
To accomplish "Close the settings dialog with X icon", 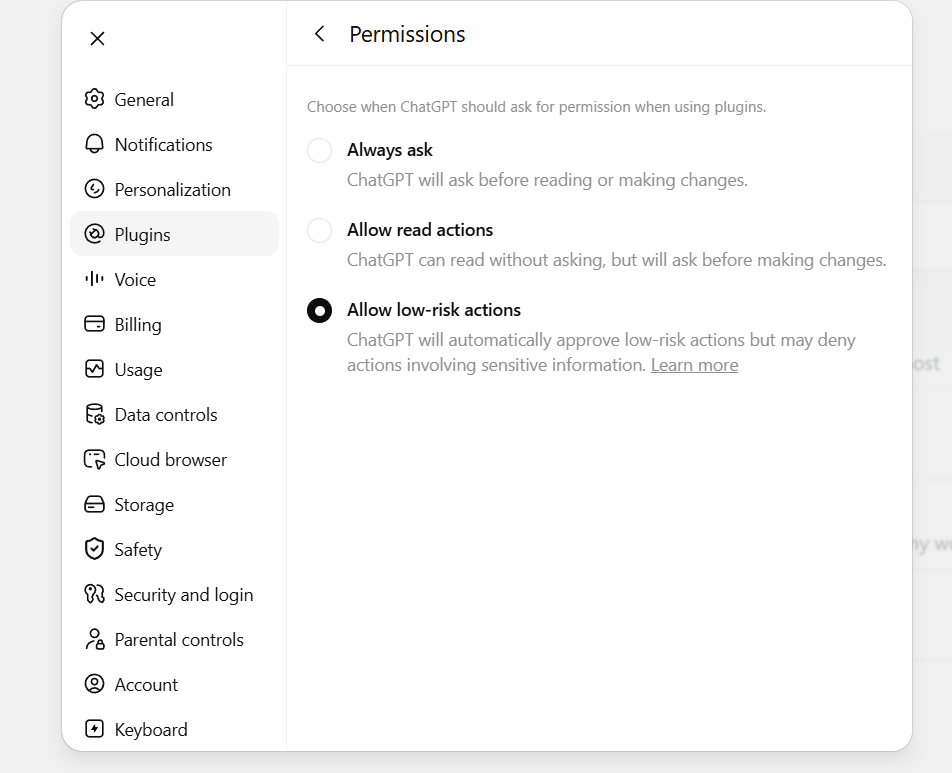I will [x=97, y=38].
